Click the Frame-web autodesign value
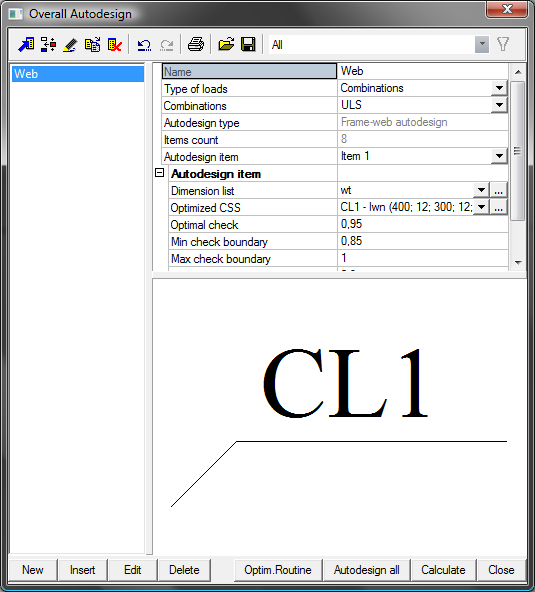This screenshot has height=592, width=535. point(394,122)
